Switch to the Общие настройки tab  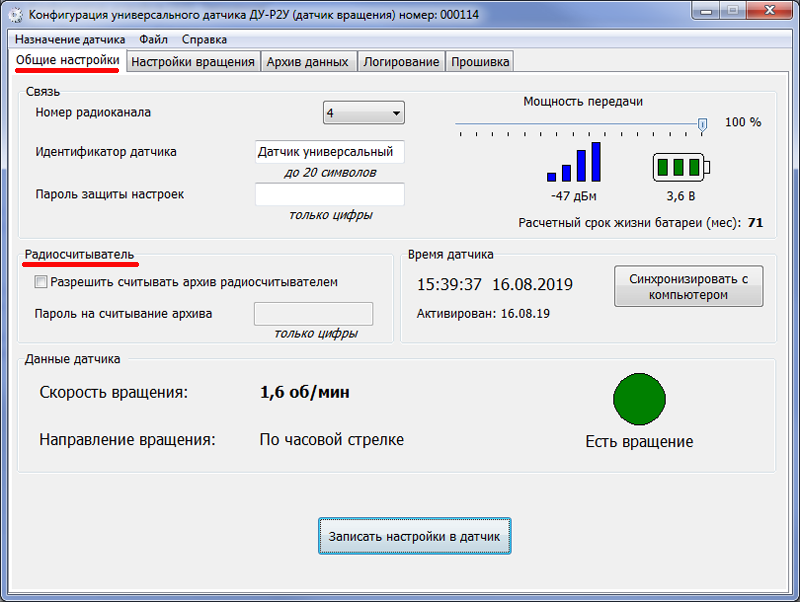point(67,60)
